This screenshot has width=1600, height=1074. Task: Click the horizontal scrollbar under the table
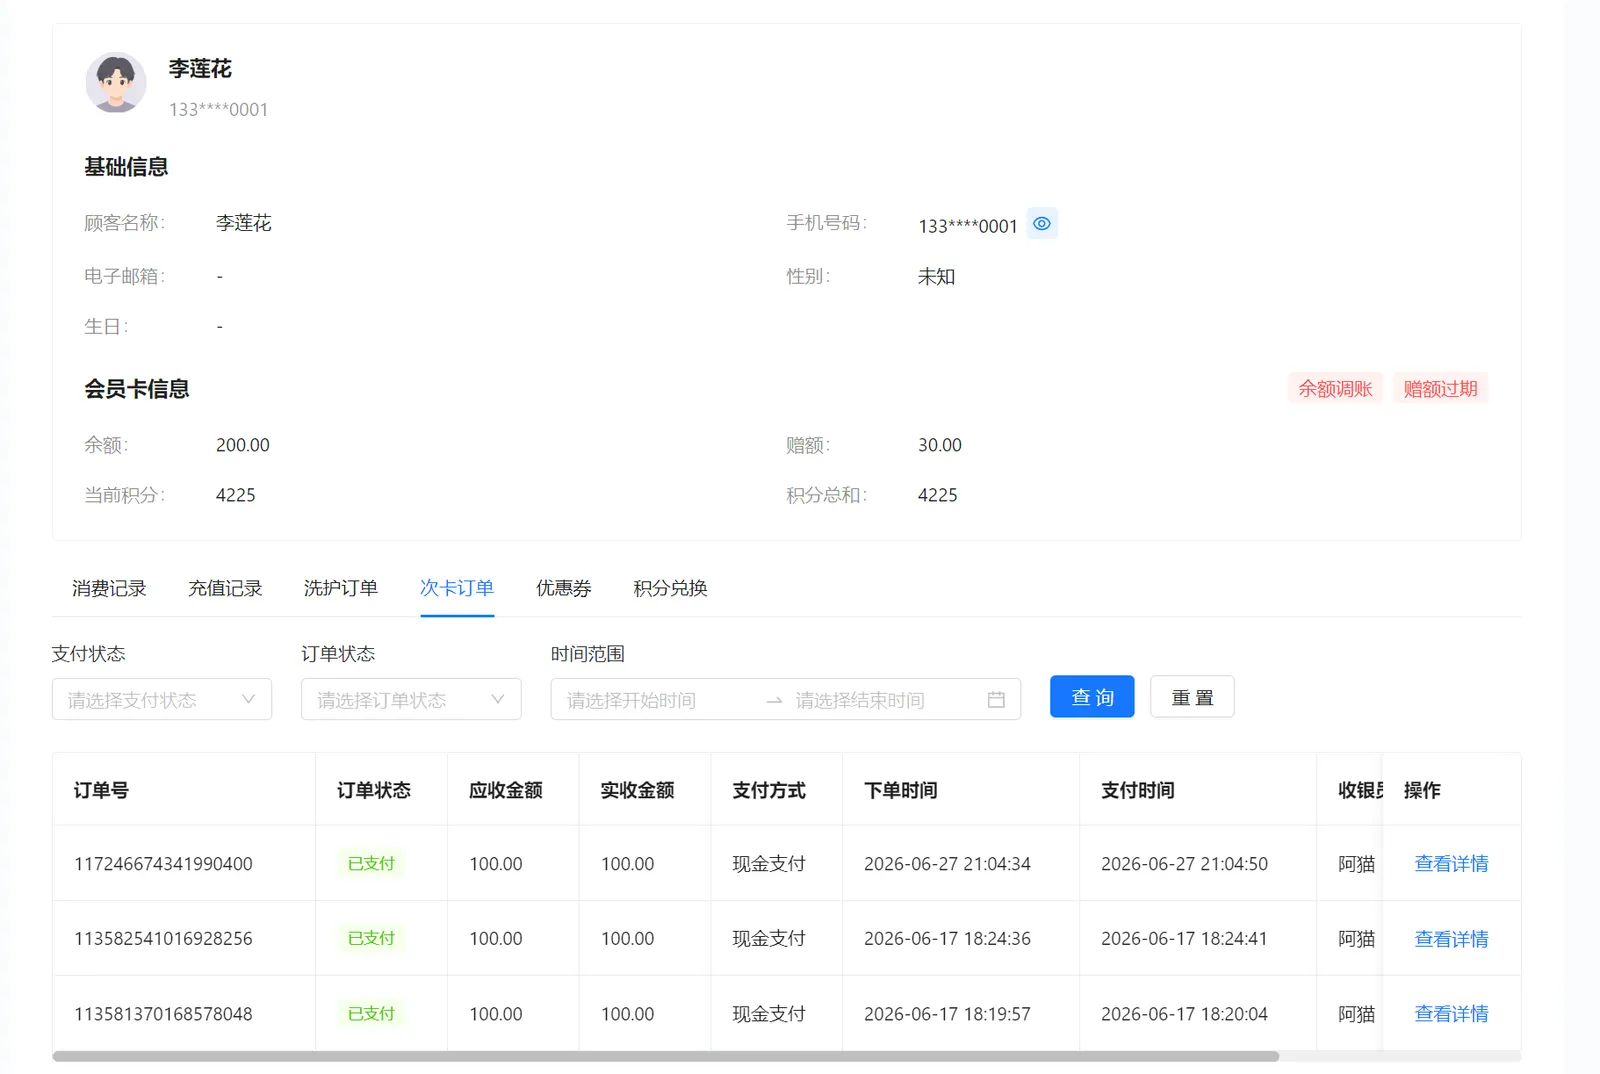(x=666, y=1056)
